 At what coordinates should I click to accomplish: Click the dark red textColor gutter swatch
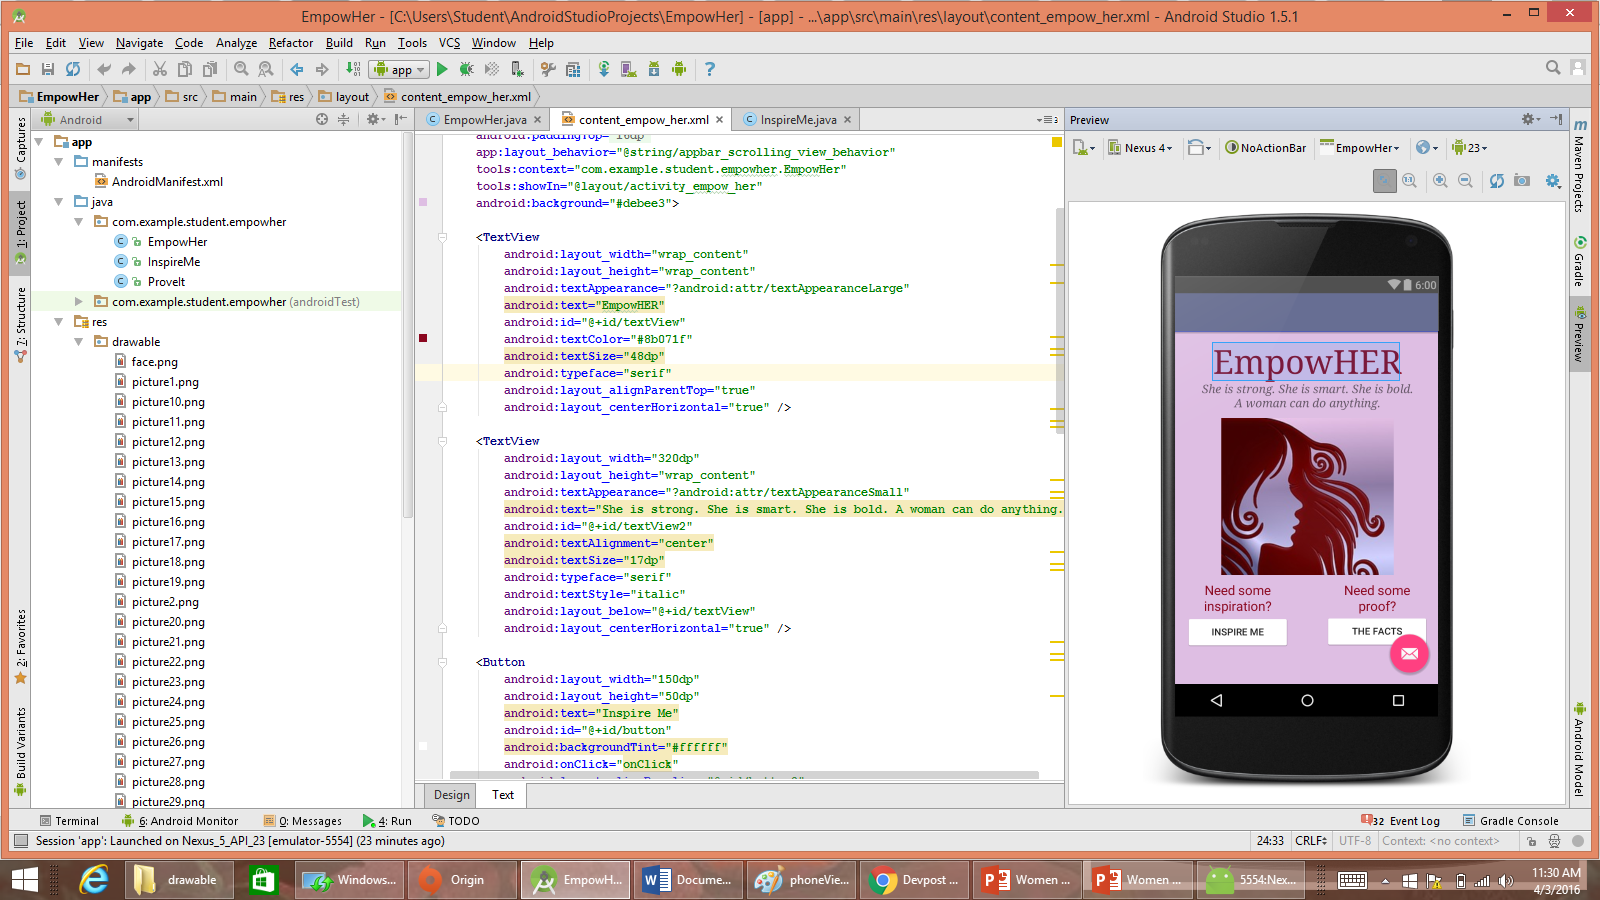coord(423,339)
